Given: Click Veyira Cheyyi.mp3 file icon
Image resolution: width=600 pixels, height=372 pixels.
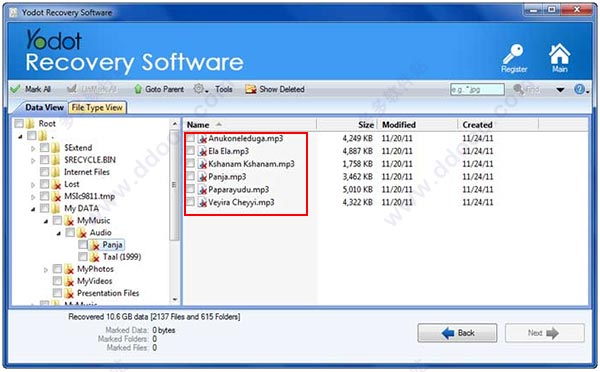Looking at the screenshot, I should [202, 202].
